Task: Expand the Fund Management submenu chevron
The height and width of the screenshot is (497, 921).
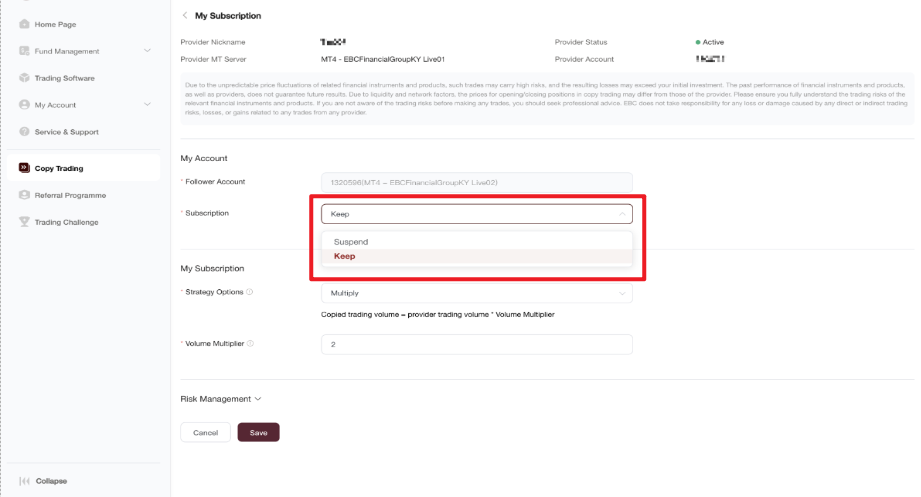Action: tap(147, 51)
